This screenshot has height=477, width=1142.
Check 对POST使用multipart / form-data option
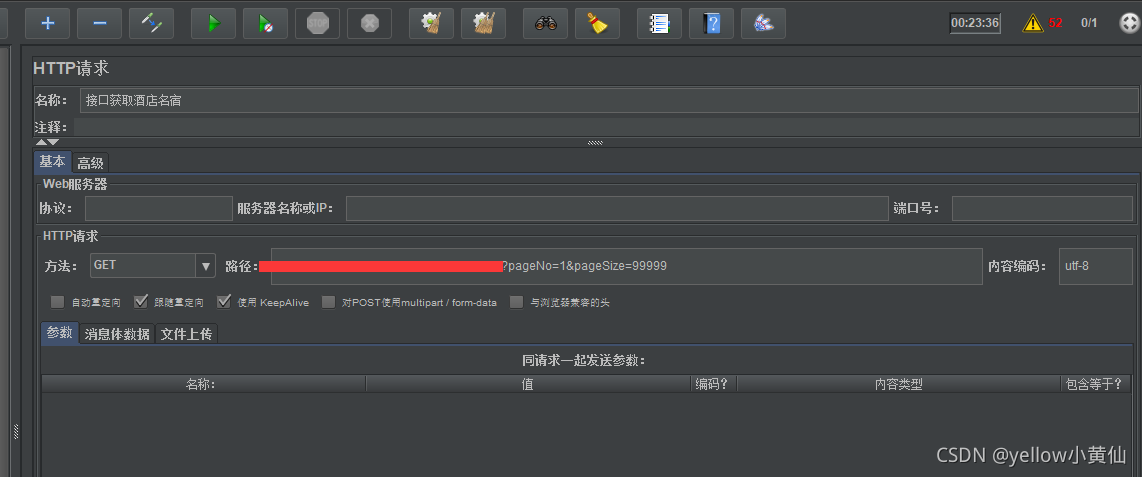click(x=328, y=302)
